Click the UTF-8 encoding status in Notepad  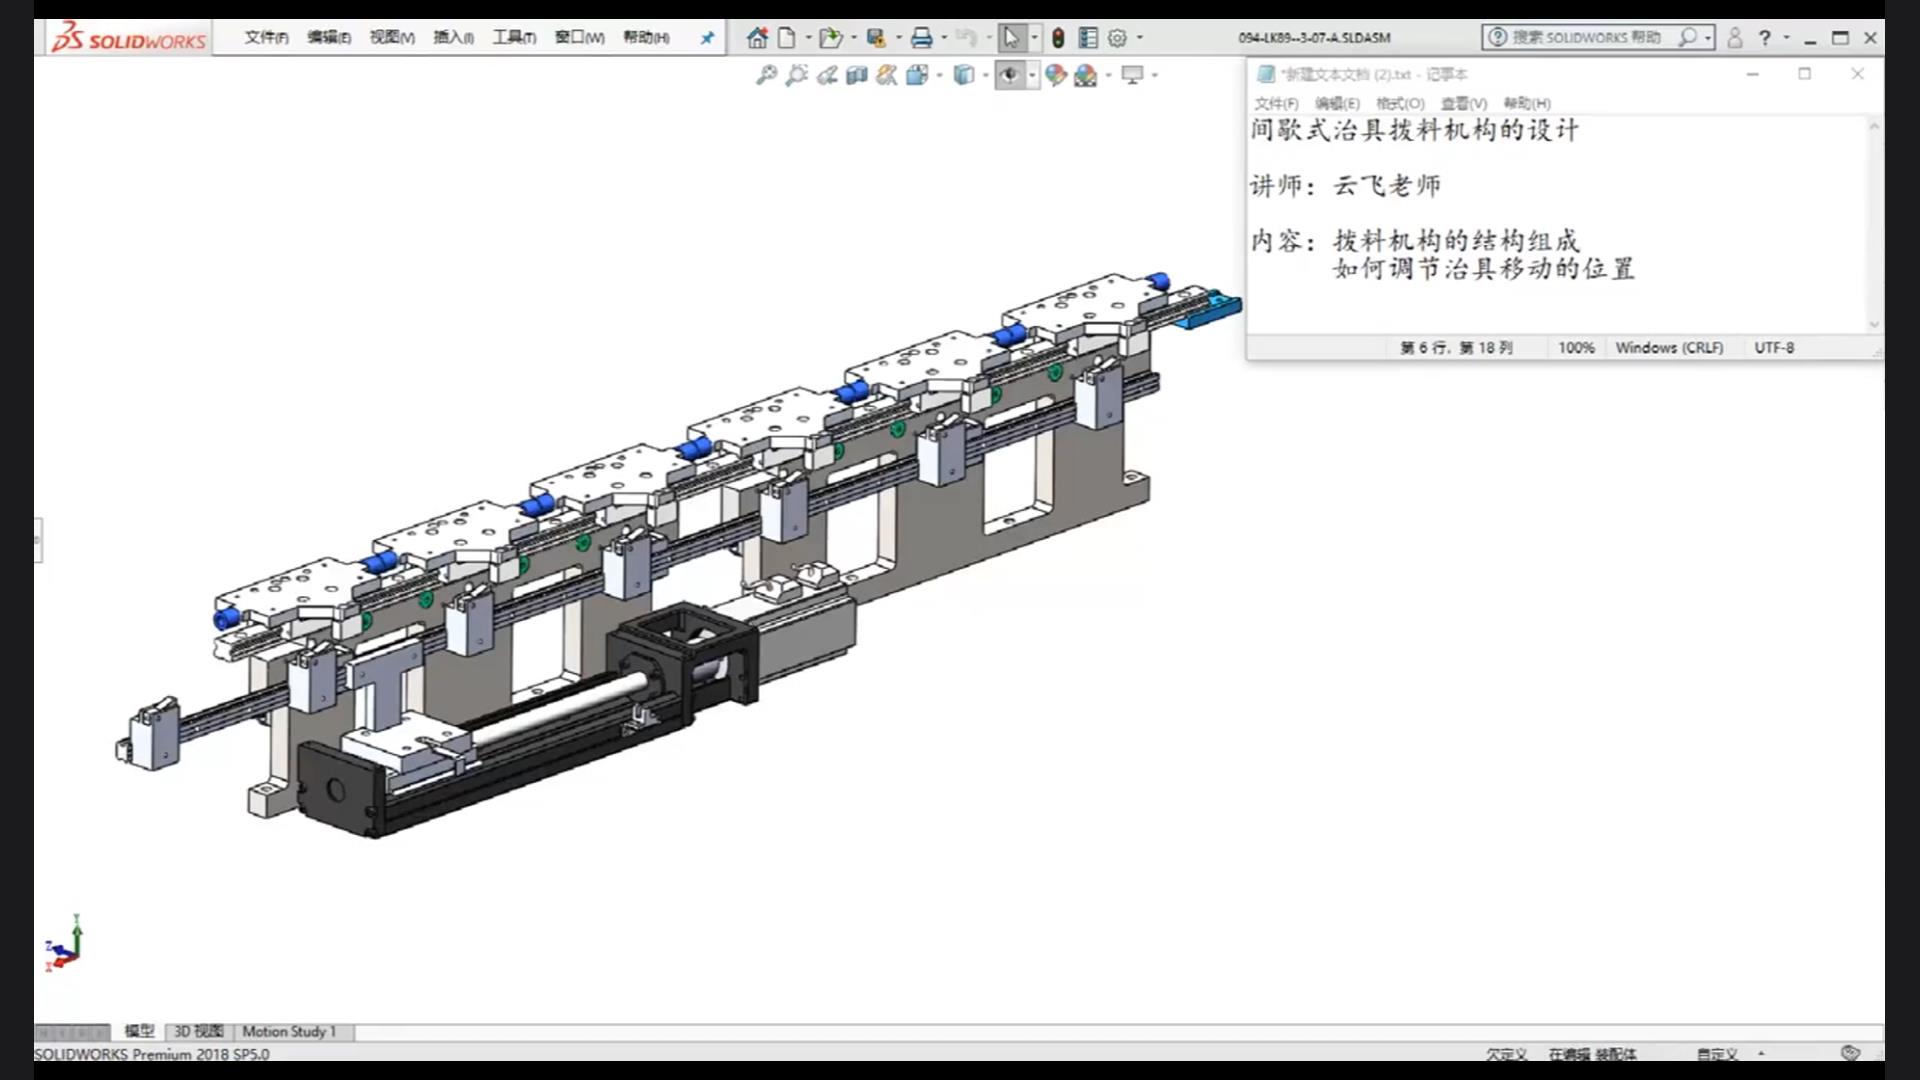[x=1774, y=348]
